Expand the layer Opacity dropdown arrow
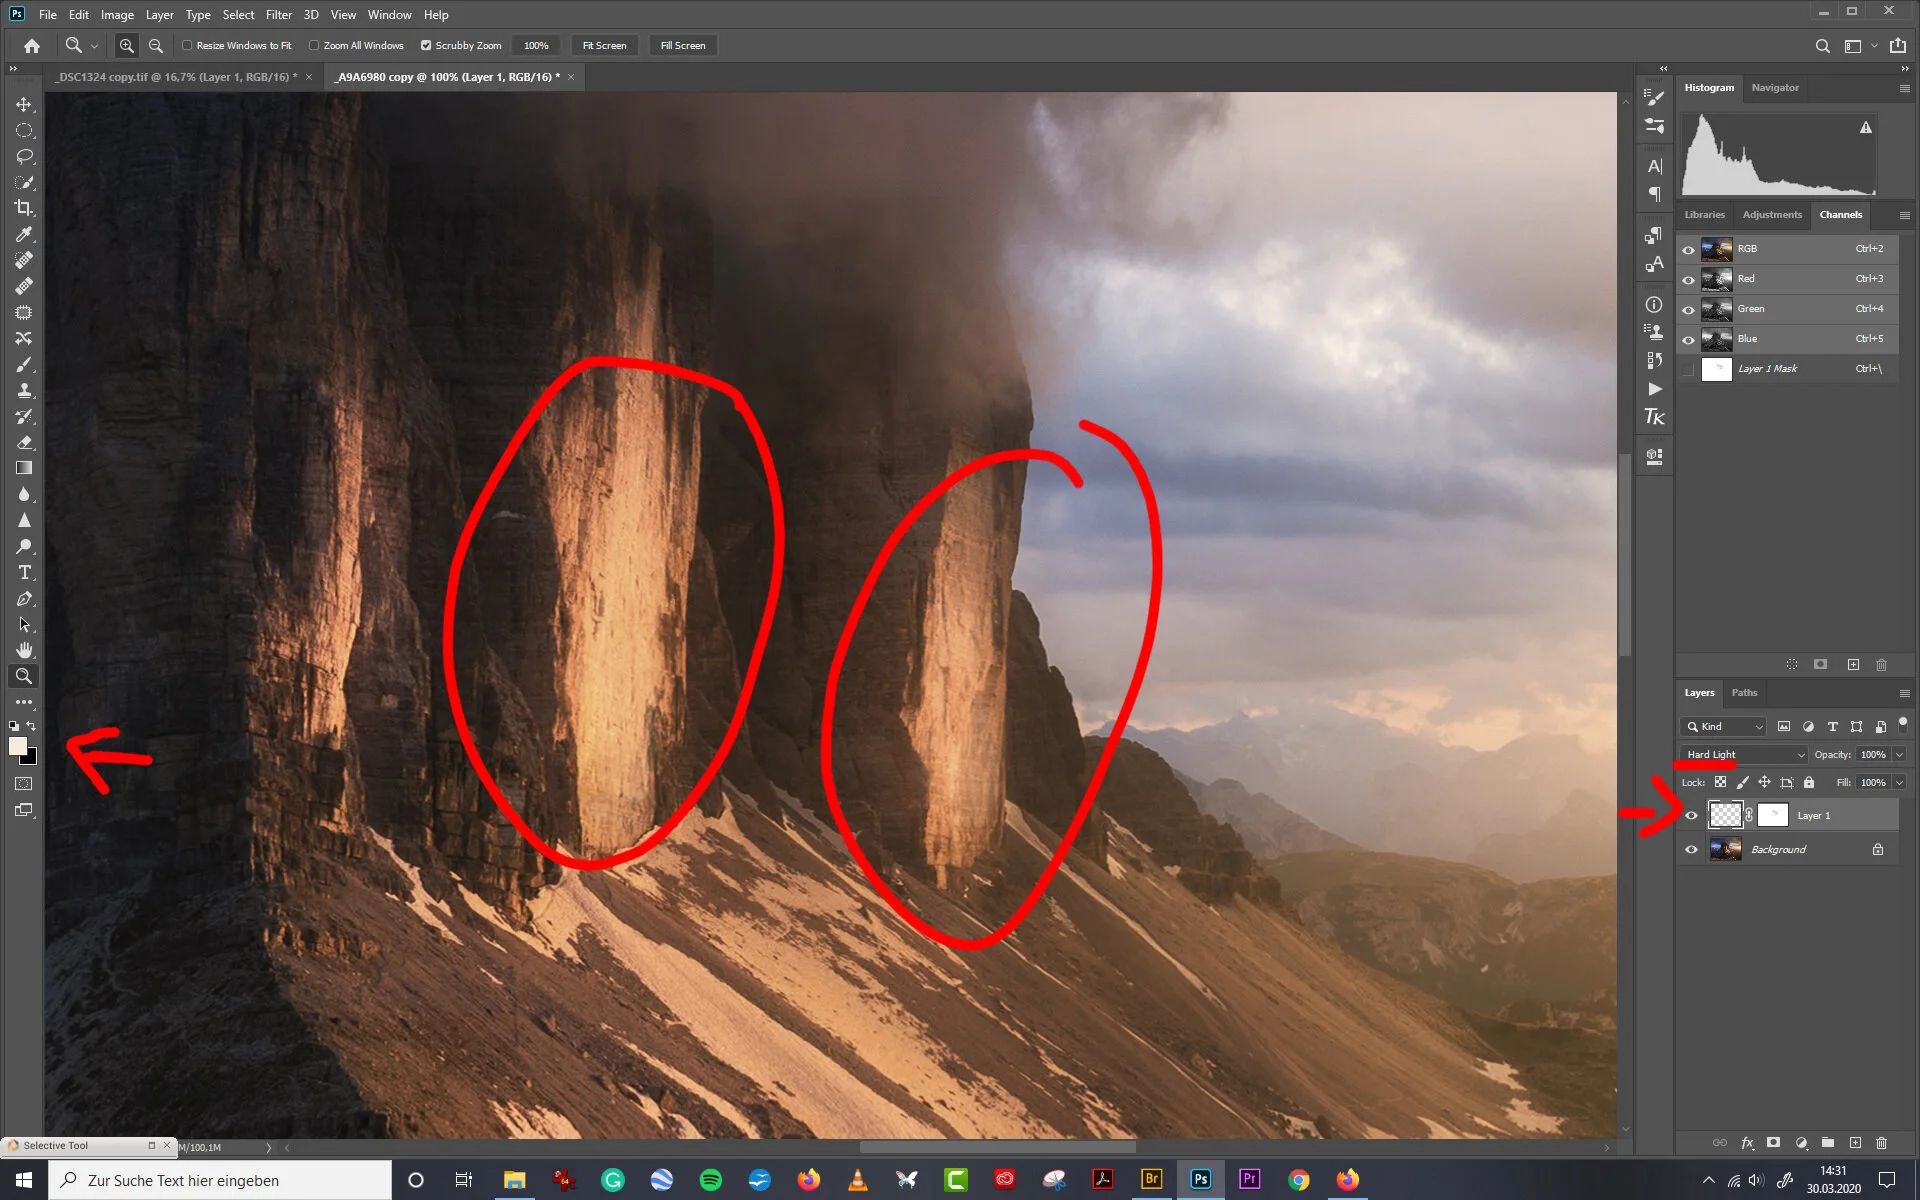 (x=1899, y=754)
